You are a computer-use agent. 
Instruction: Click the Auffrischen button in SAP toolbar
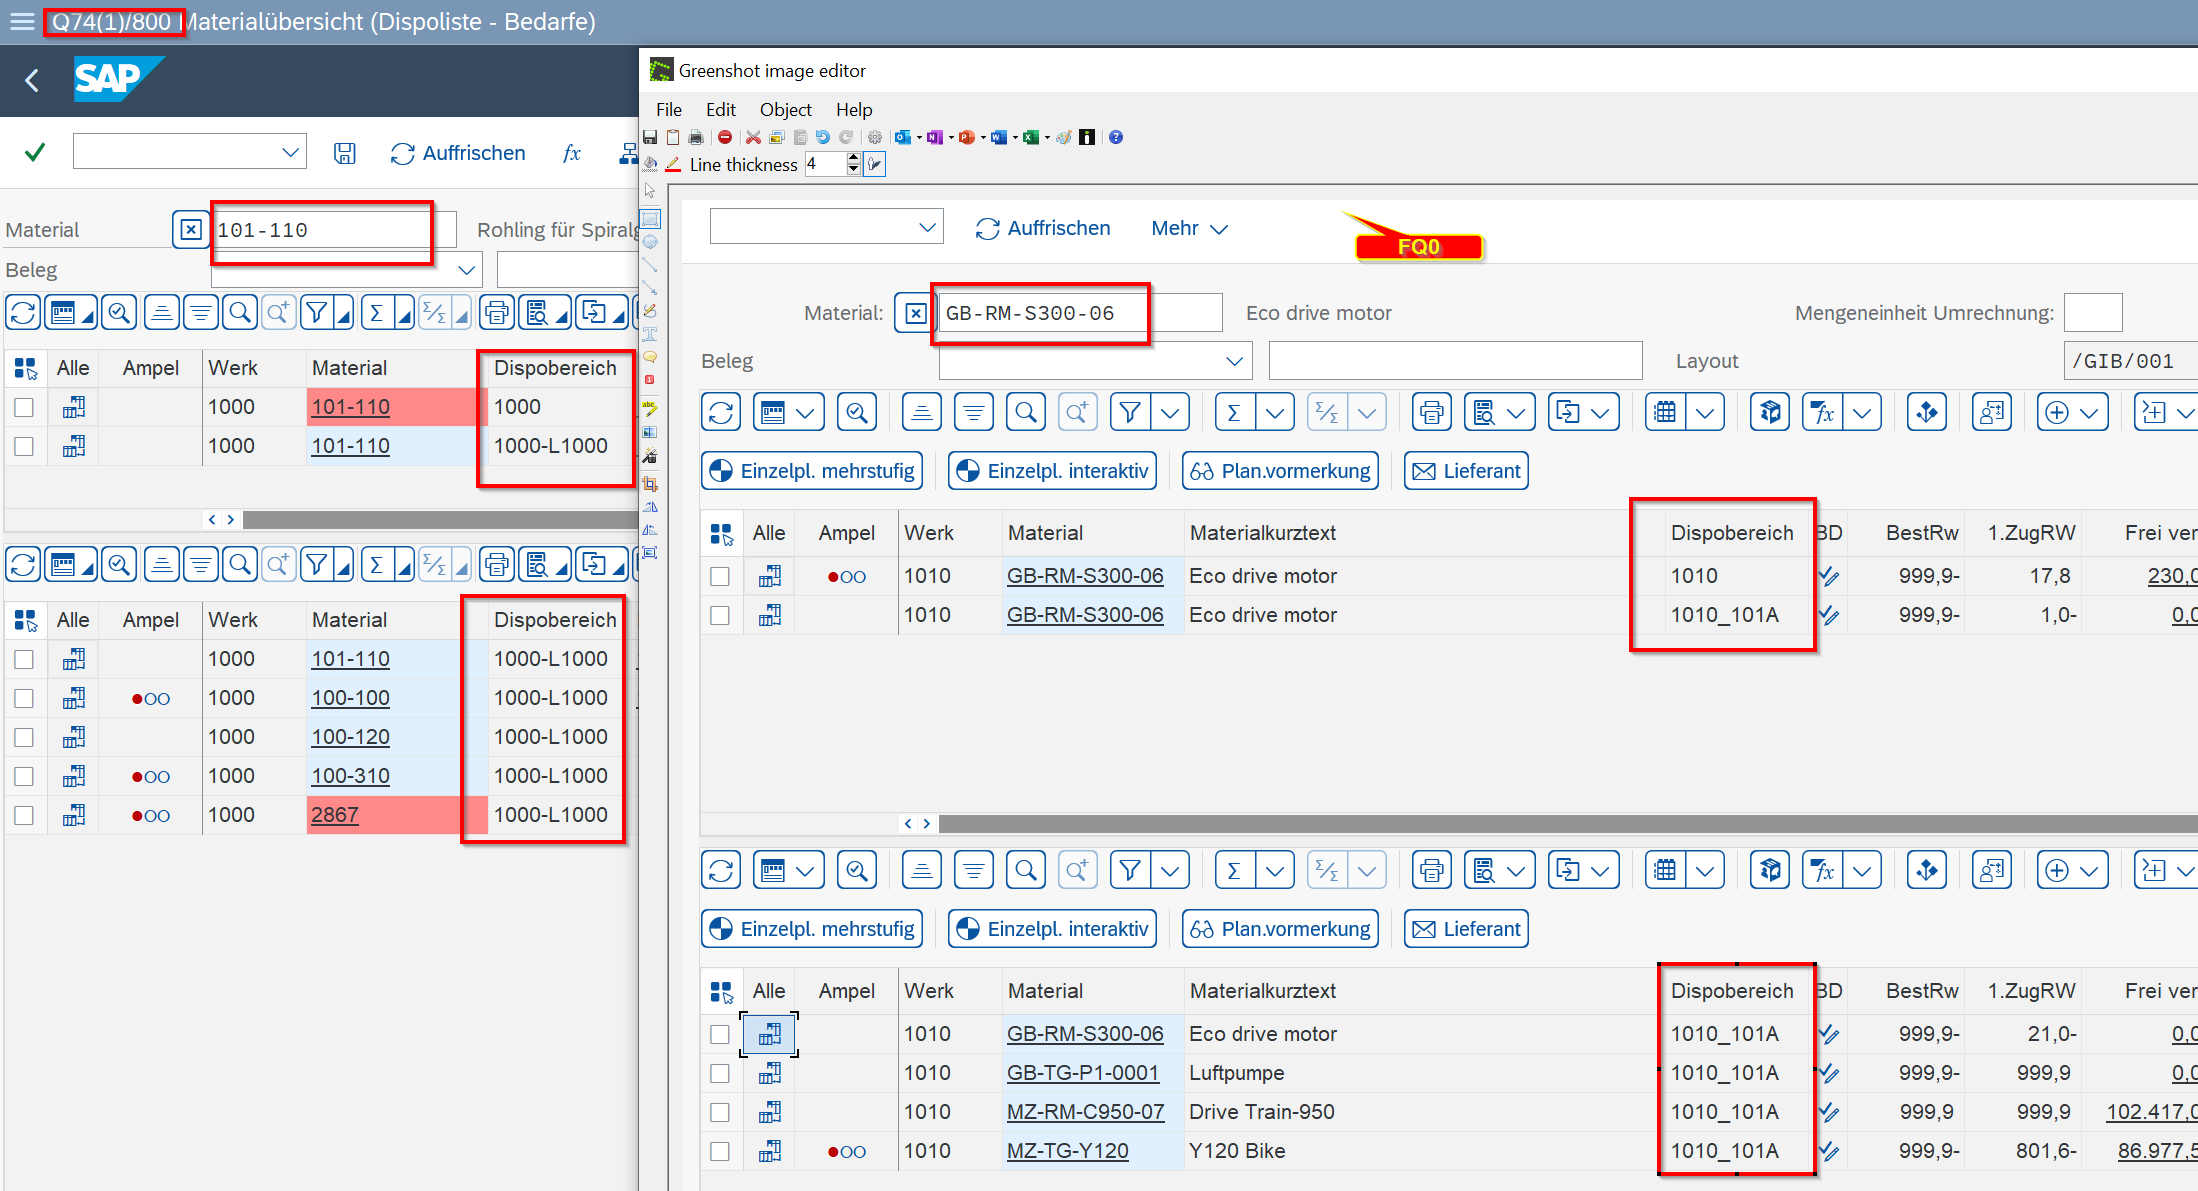(x=458, y=153)
